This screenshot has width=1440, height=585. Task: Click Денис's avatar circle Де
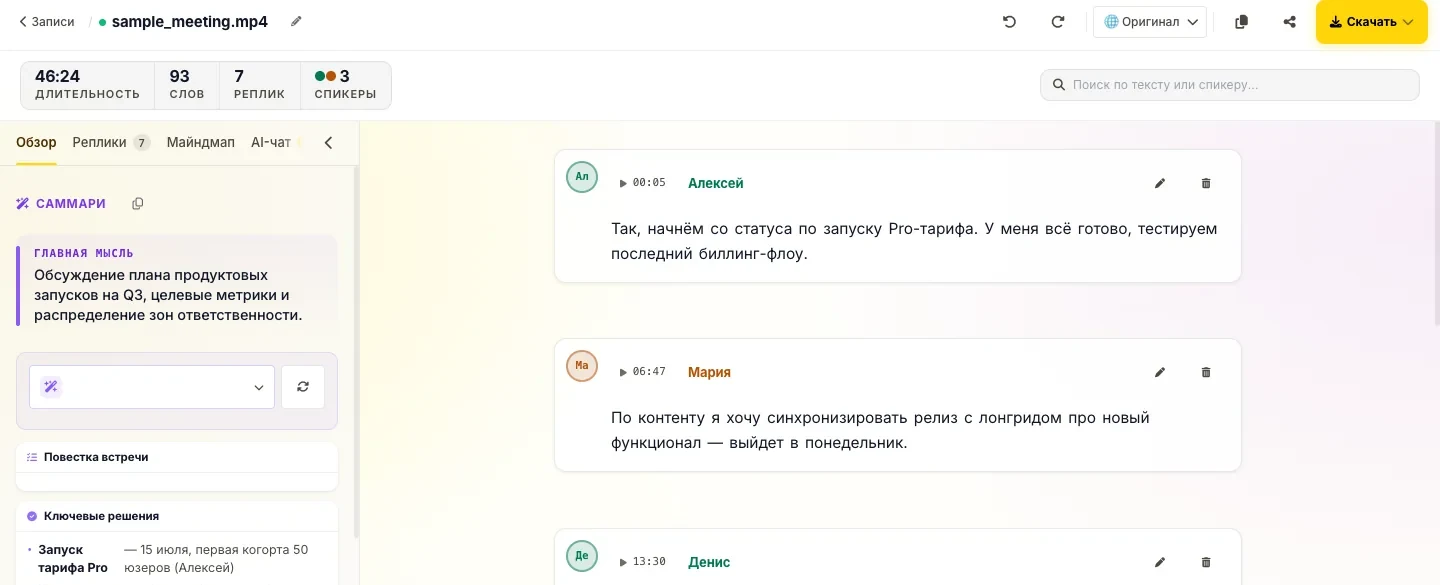[582, 556]
